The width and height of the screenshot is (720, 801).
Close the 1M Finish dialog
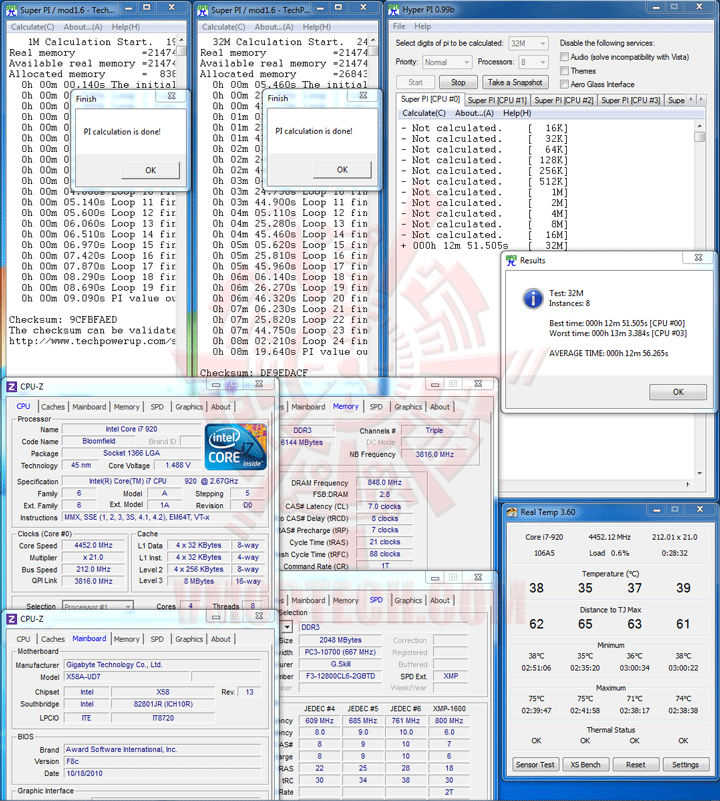coord(172,96)
